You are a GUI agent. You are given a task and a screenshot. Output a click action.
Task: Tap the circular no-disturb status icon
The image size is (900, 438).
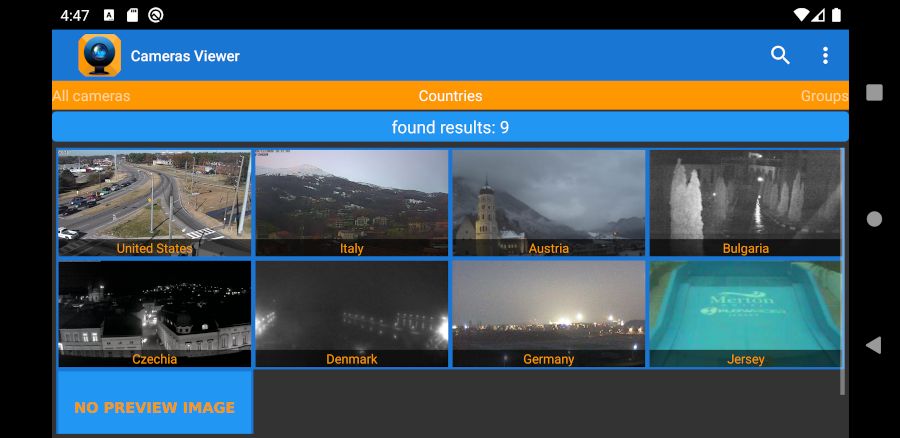click(156, 15)
